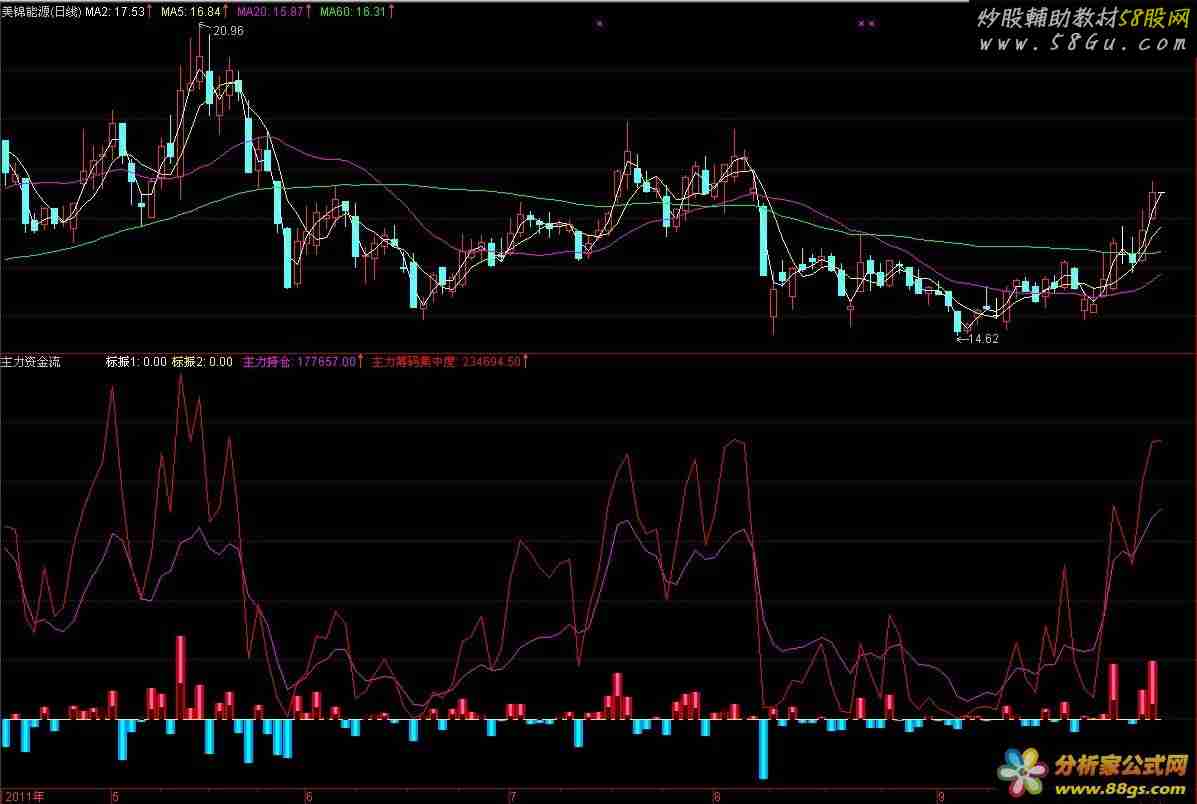The width and height of the screenshot is (1197, 804).
Task: Click the 主力筹码集中度 234694.50 readout
Action: pos(446,362)
